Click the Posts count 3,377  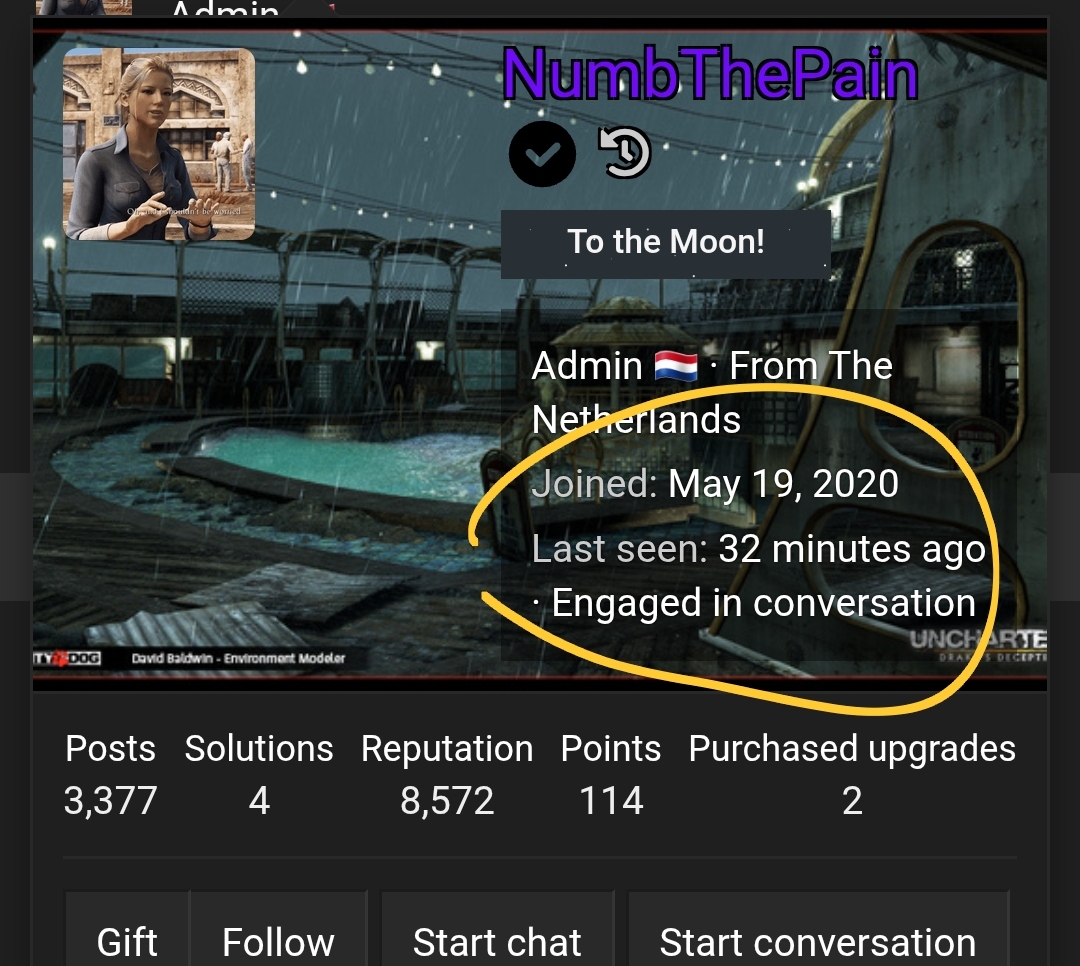point(110,801)
